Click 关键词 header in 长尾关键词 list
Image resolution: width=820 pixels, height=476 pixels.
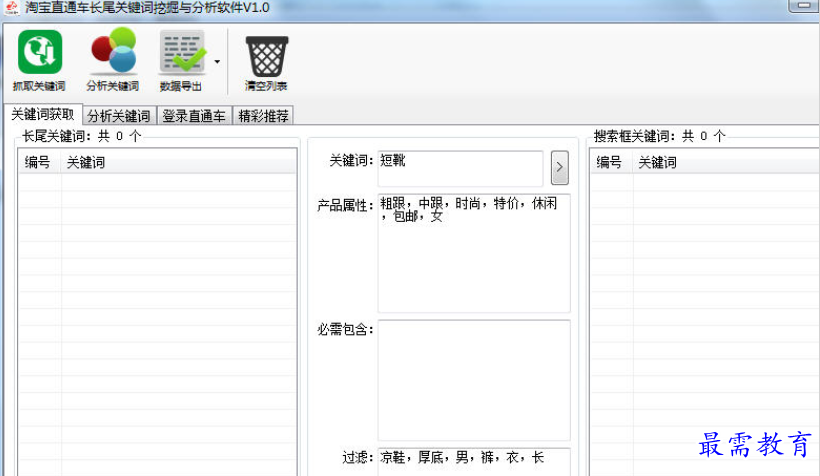(178, 162)
